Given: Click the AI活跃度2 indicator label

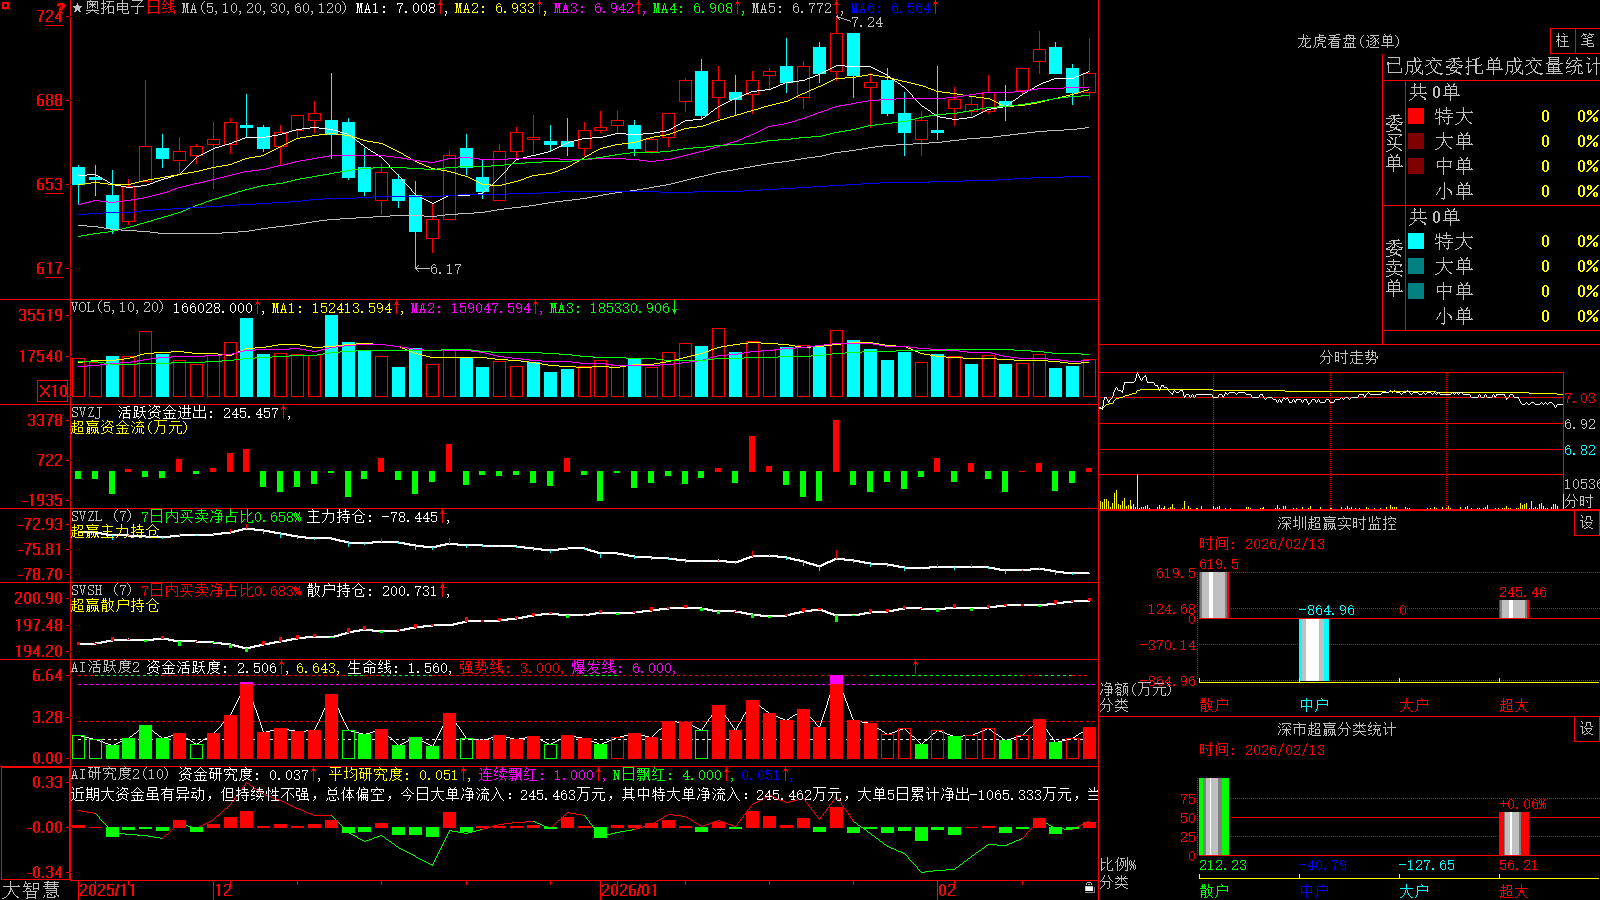Looking at the screenshot, I should tap(105, 667).
